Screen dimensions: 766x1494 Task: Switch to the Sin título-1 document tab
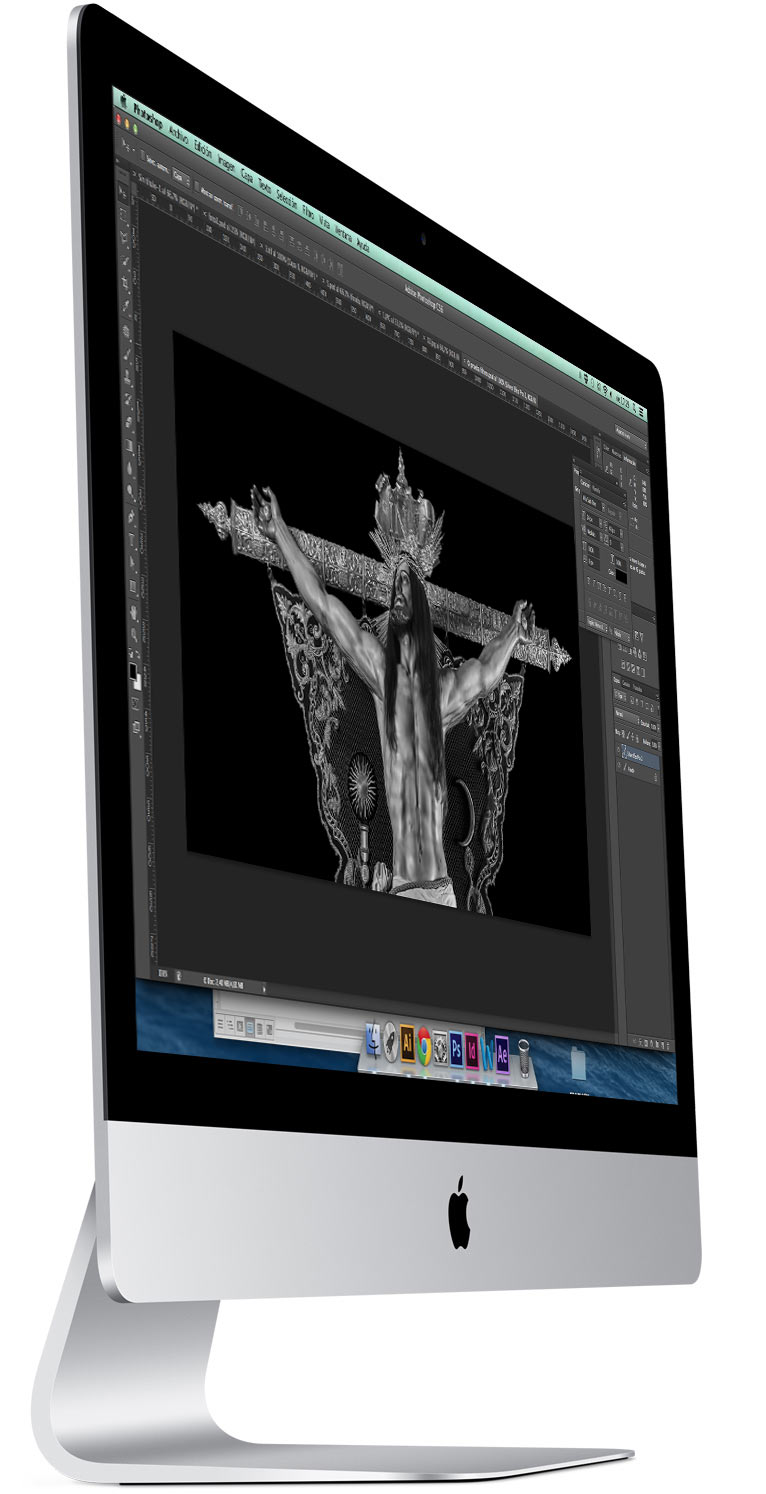pyautogui.click(x=167, y=193)
